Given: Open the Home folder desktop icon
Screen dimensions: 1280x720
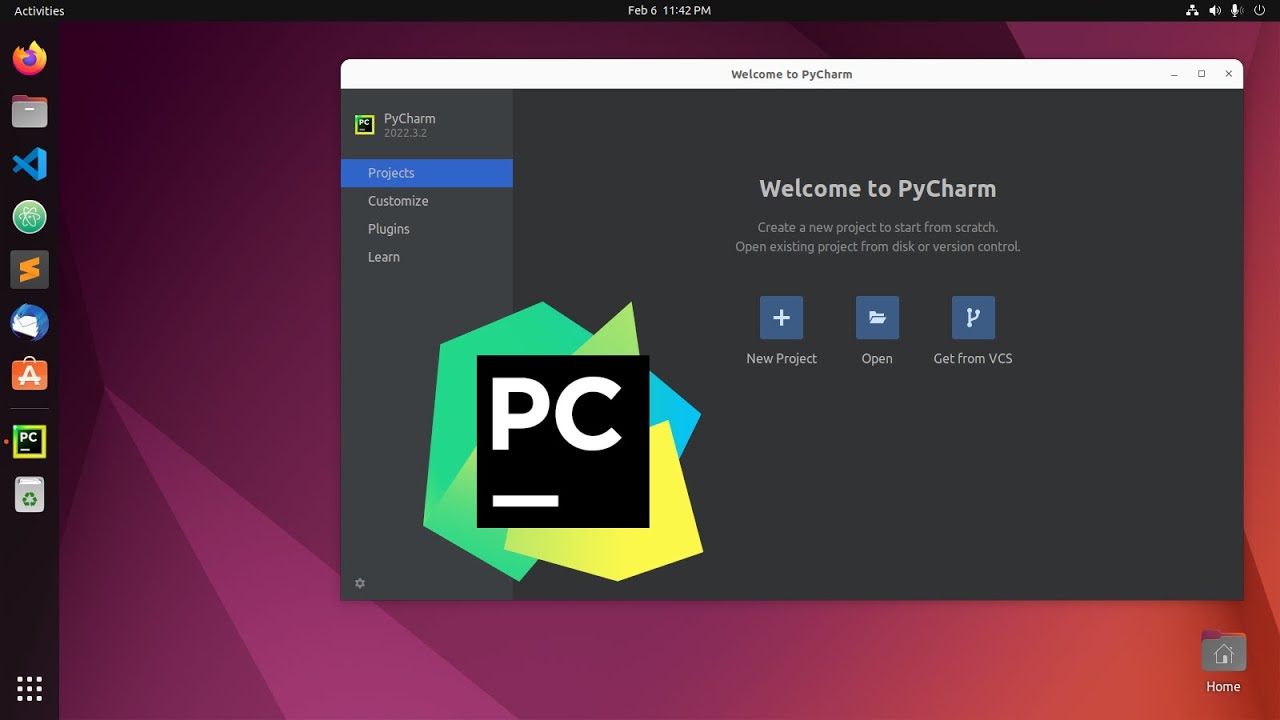Looking at the screenshot, I should point(1223,662).
